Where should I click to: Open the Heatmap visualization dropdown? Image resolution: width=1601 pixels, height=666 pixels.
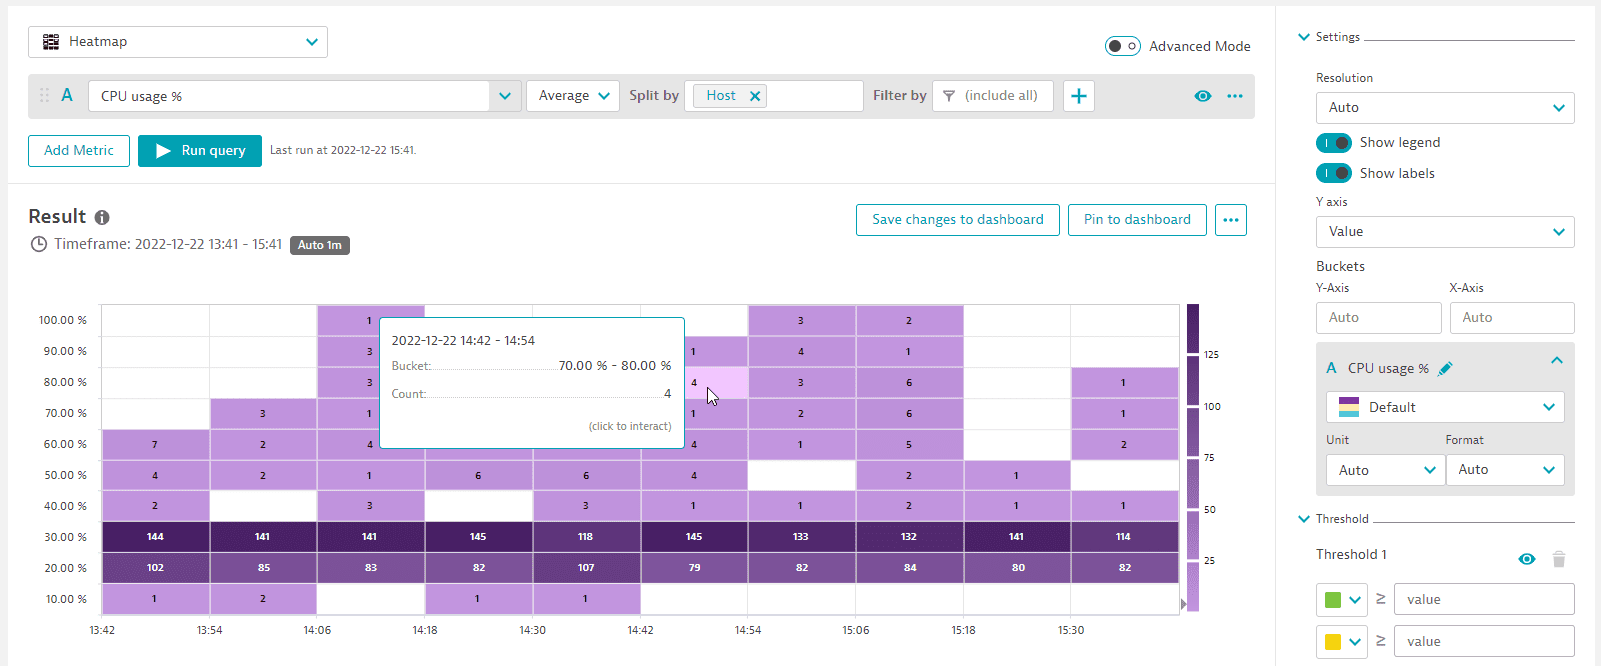coord(178,42)
